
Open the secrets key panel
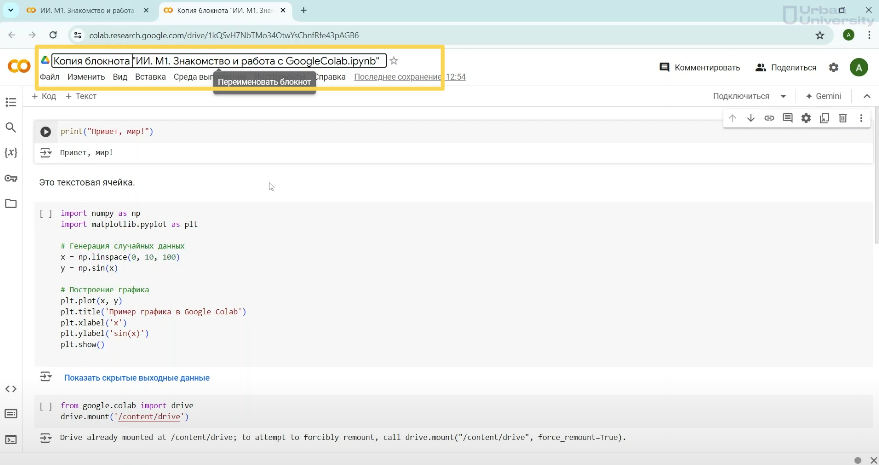(11, 178)
